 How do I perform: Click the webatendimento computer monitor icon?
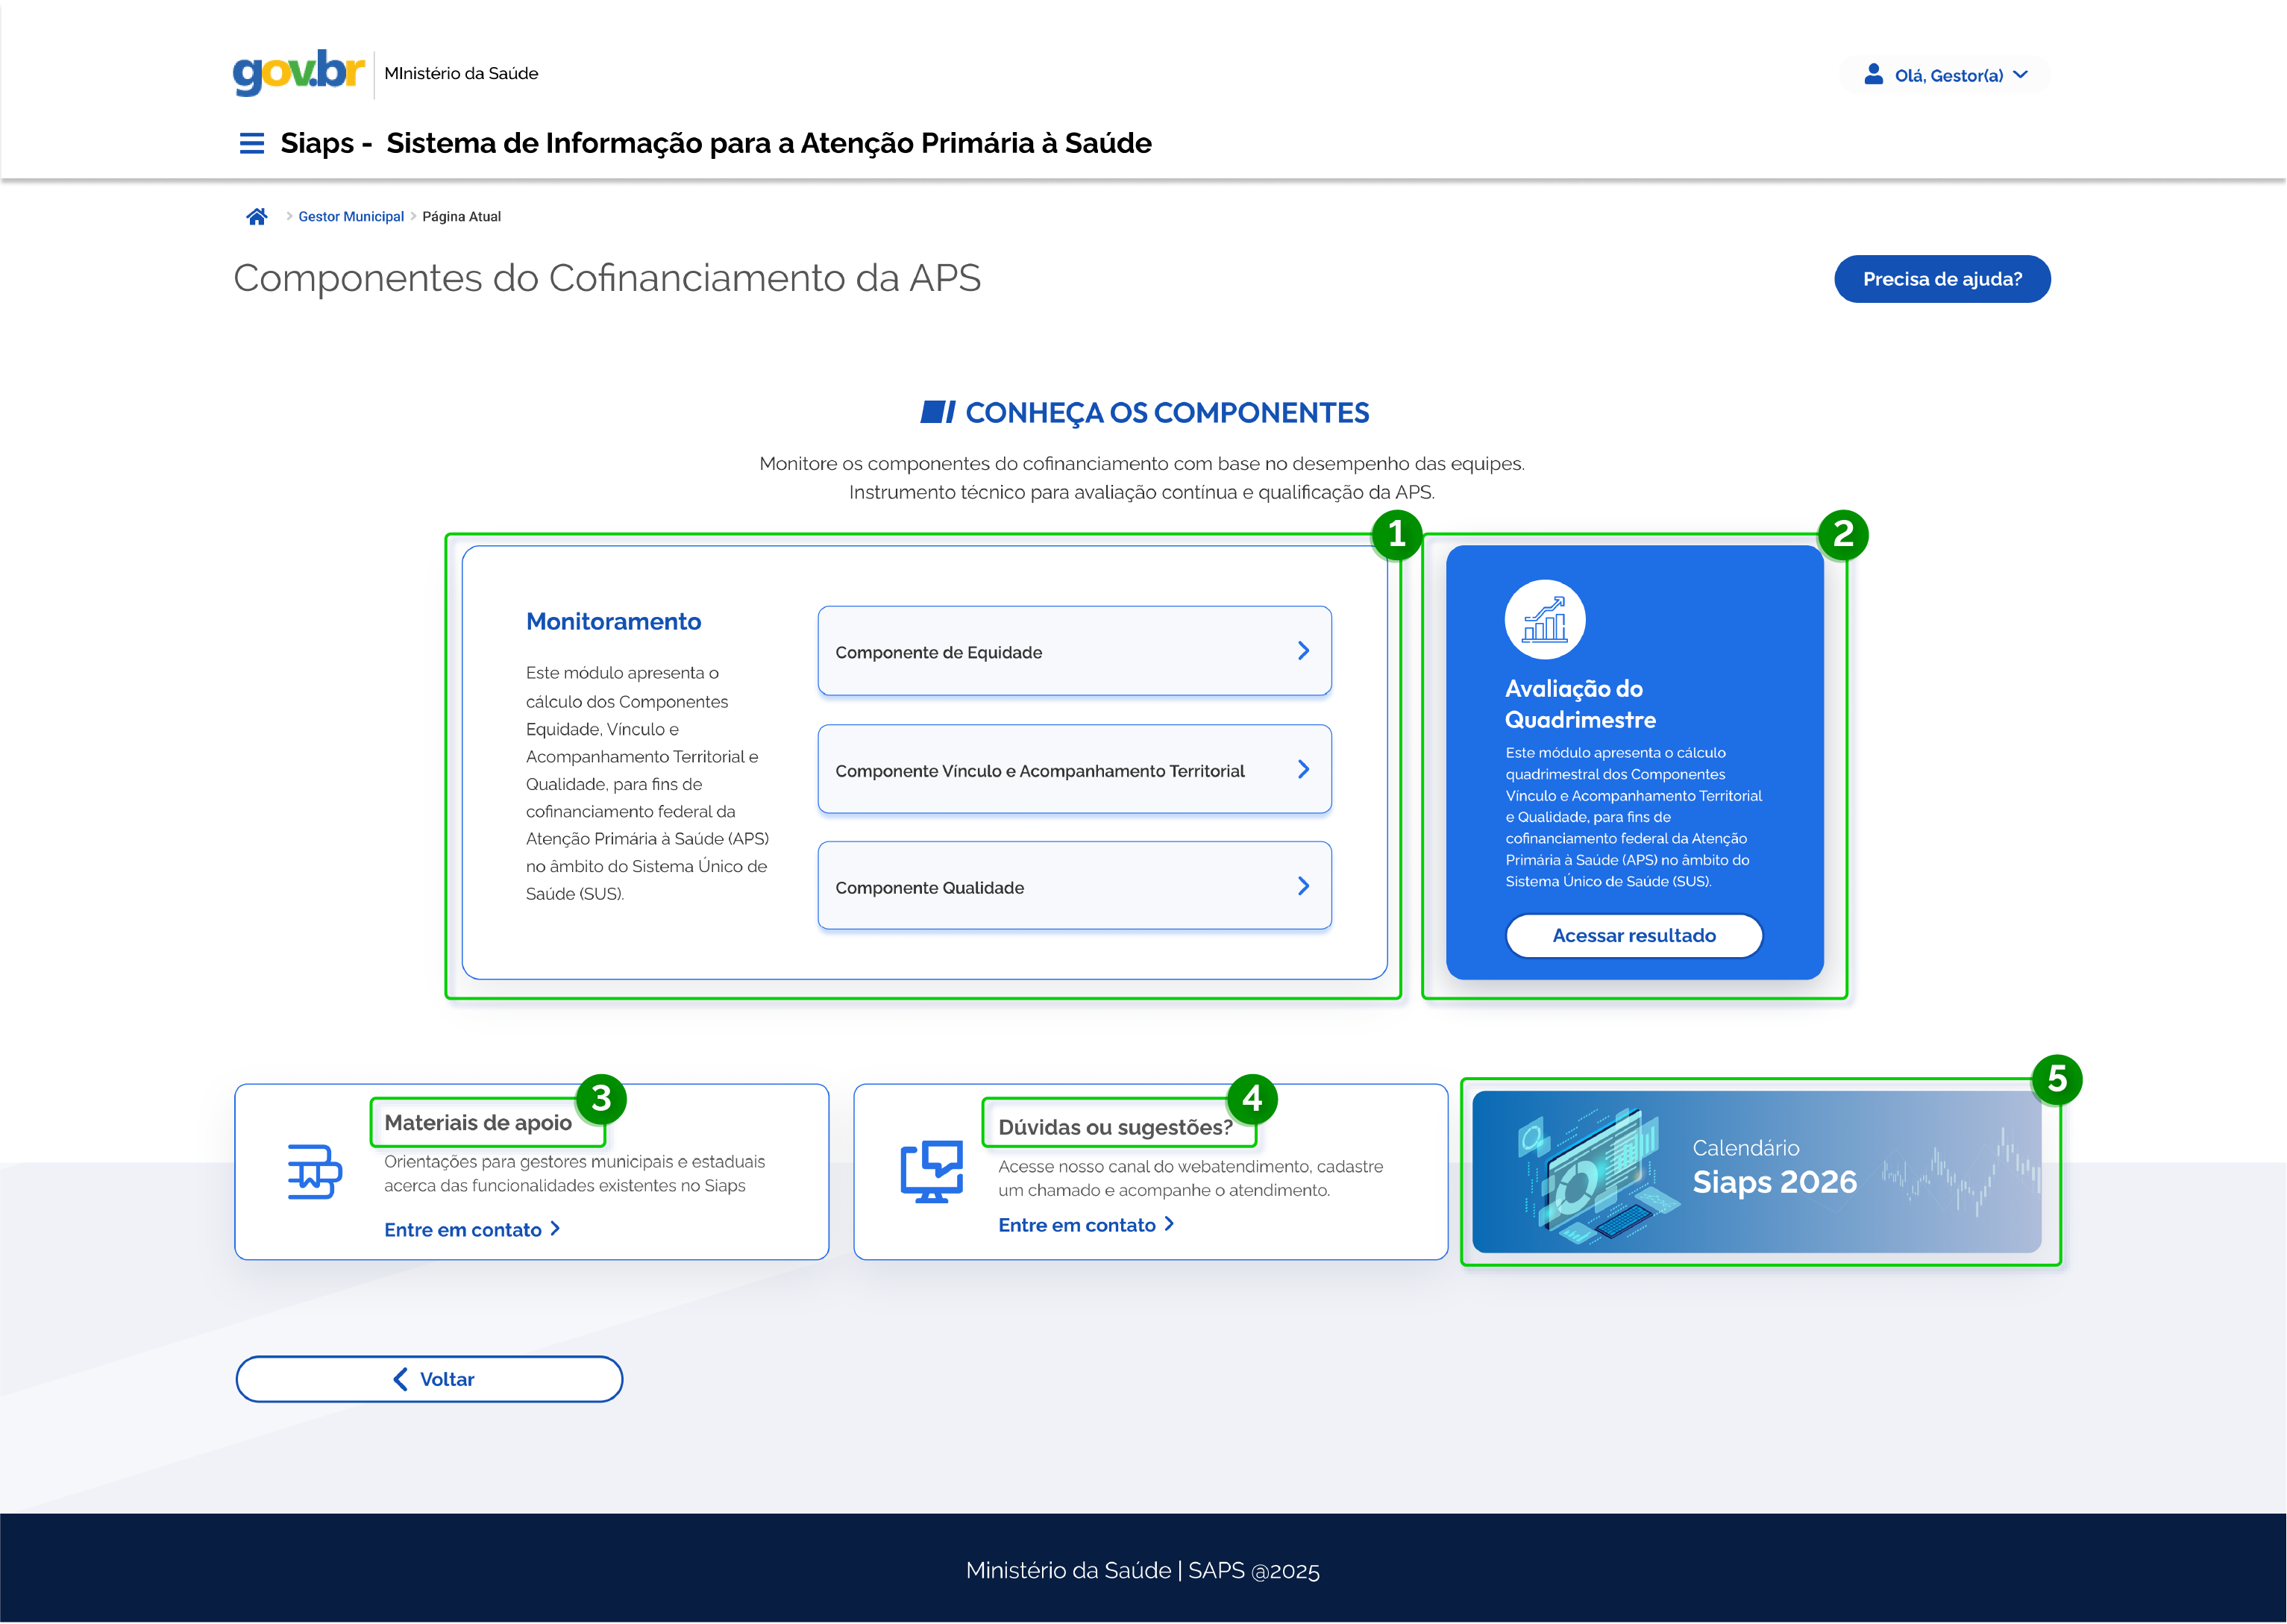point(931,1171)
